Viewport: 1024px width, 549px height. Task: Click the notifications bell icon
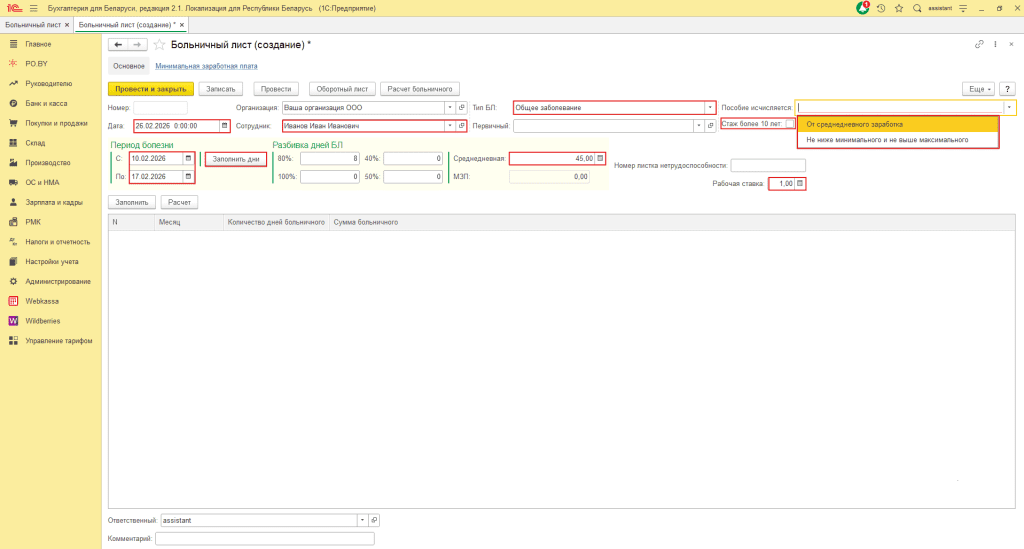point(863,8)
